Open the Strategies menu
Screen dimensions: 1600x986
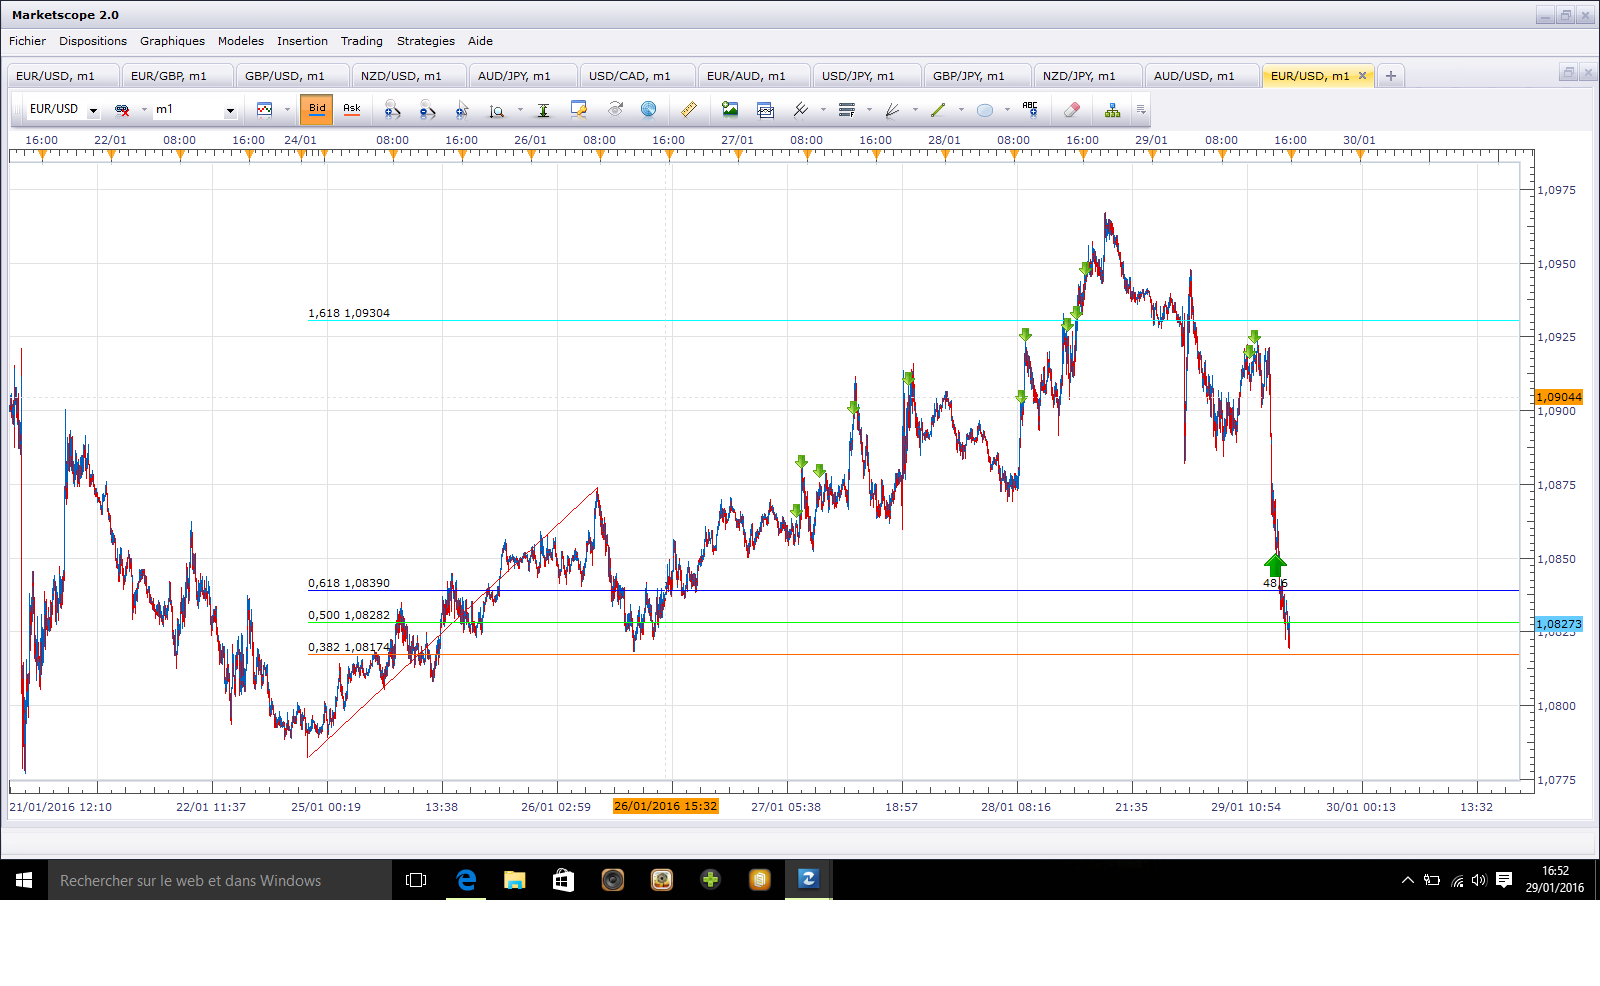[x=425, y=41]
